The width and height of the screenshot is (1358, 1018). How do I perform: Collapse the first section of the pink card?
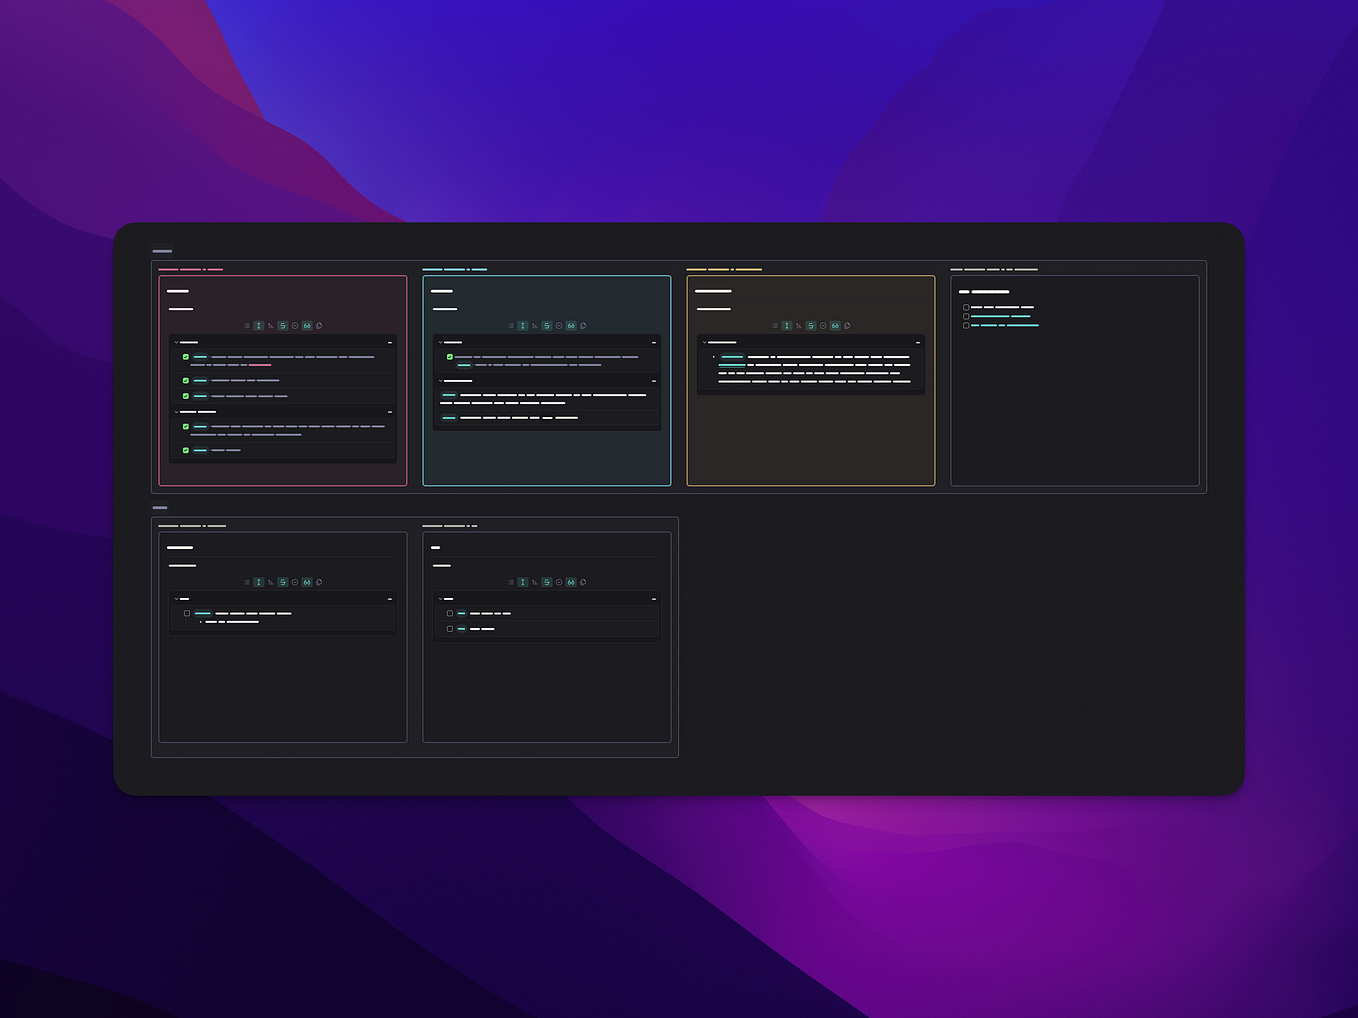pos(178,342)
